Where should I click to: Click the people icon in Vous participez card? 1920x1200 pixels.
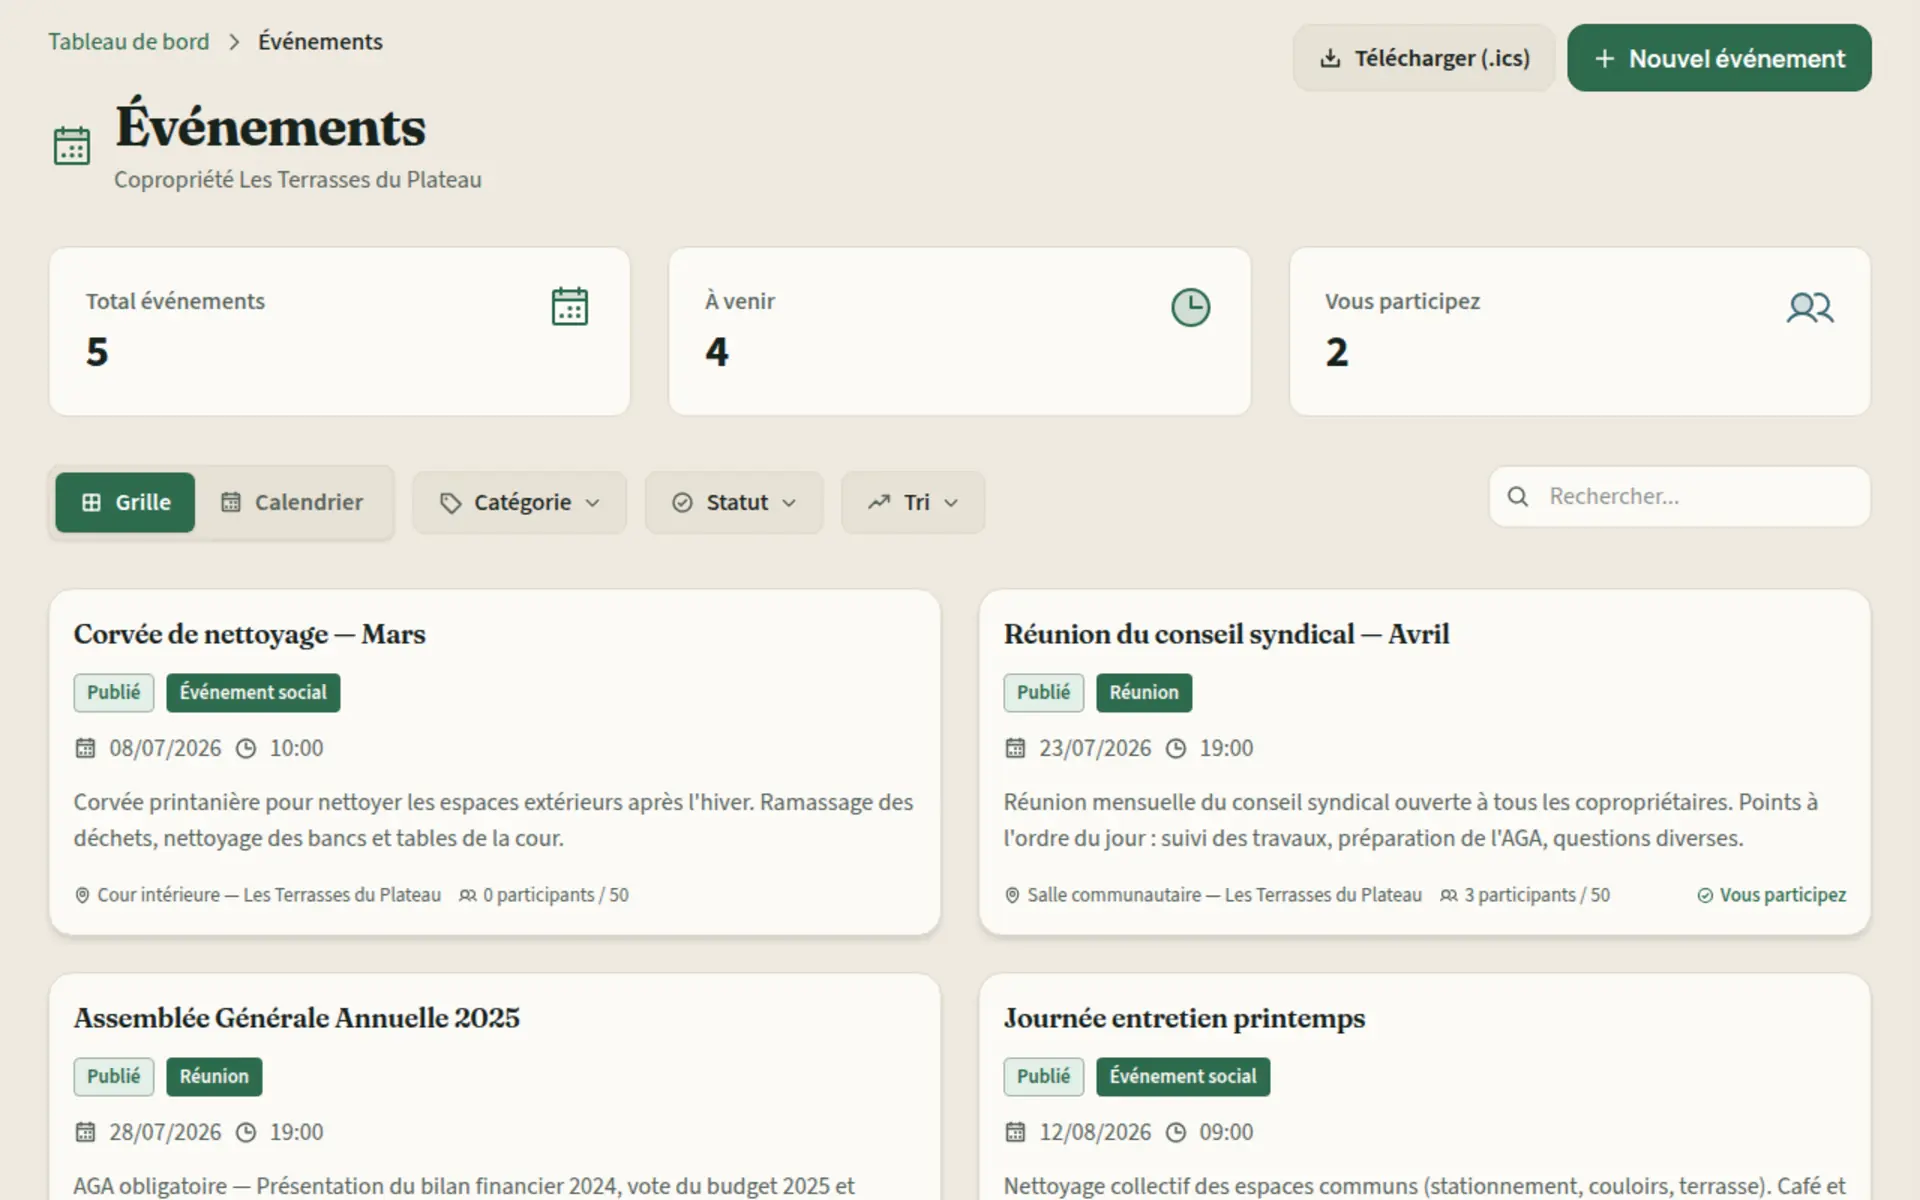pyautogui.click(x=1810, y=307)
